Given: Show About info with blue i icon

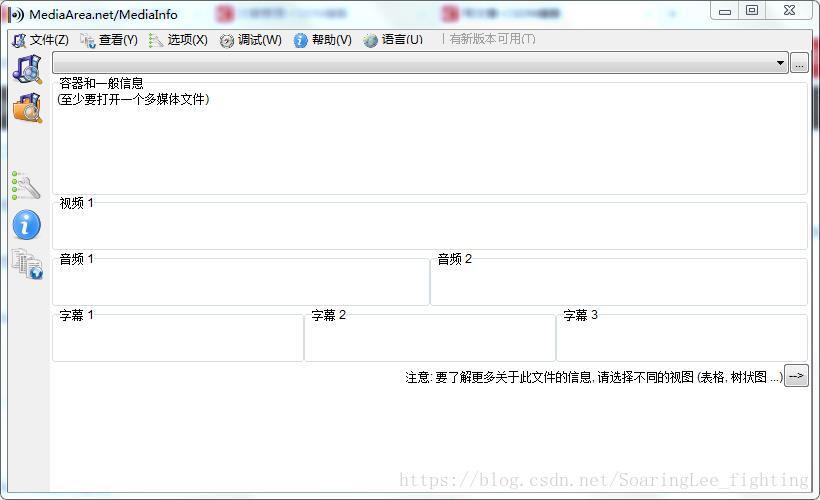Looking at the screenshot, I should tap(26, 225).
